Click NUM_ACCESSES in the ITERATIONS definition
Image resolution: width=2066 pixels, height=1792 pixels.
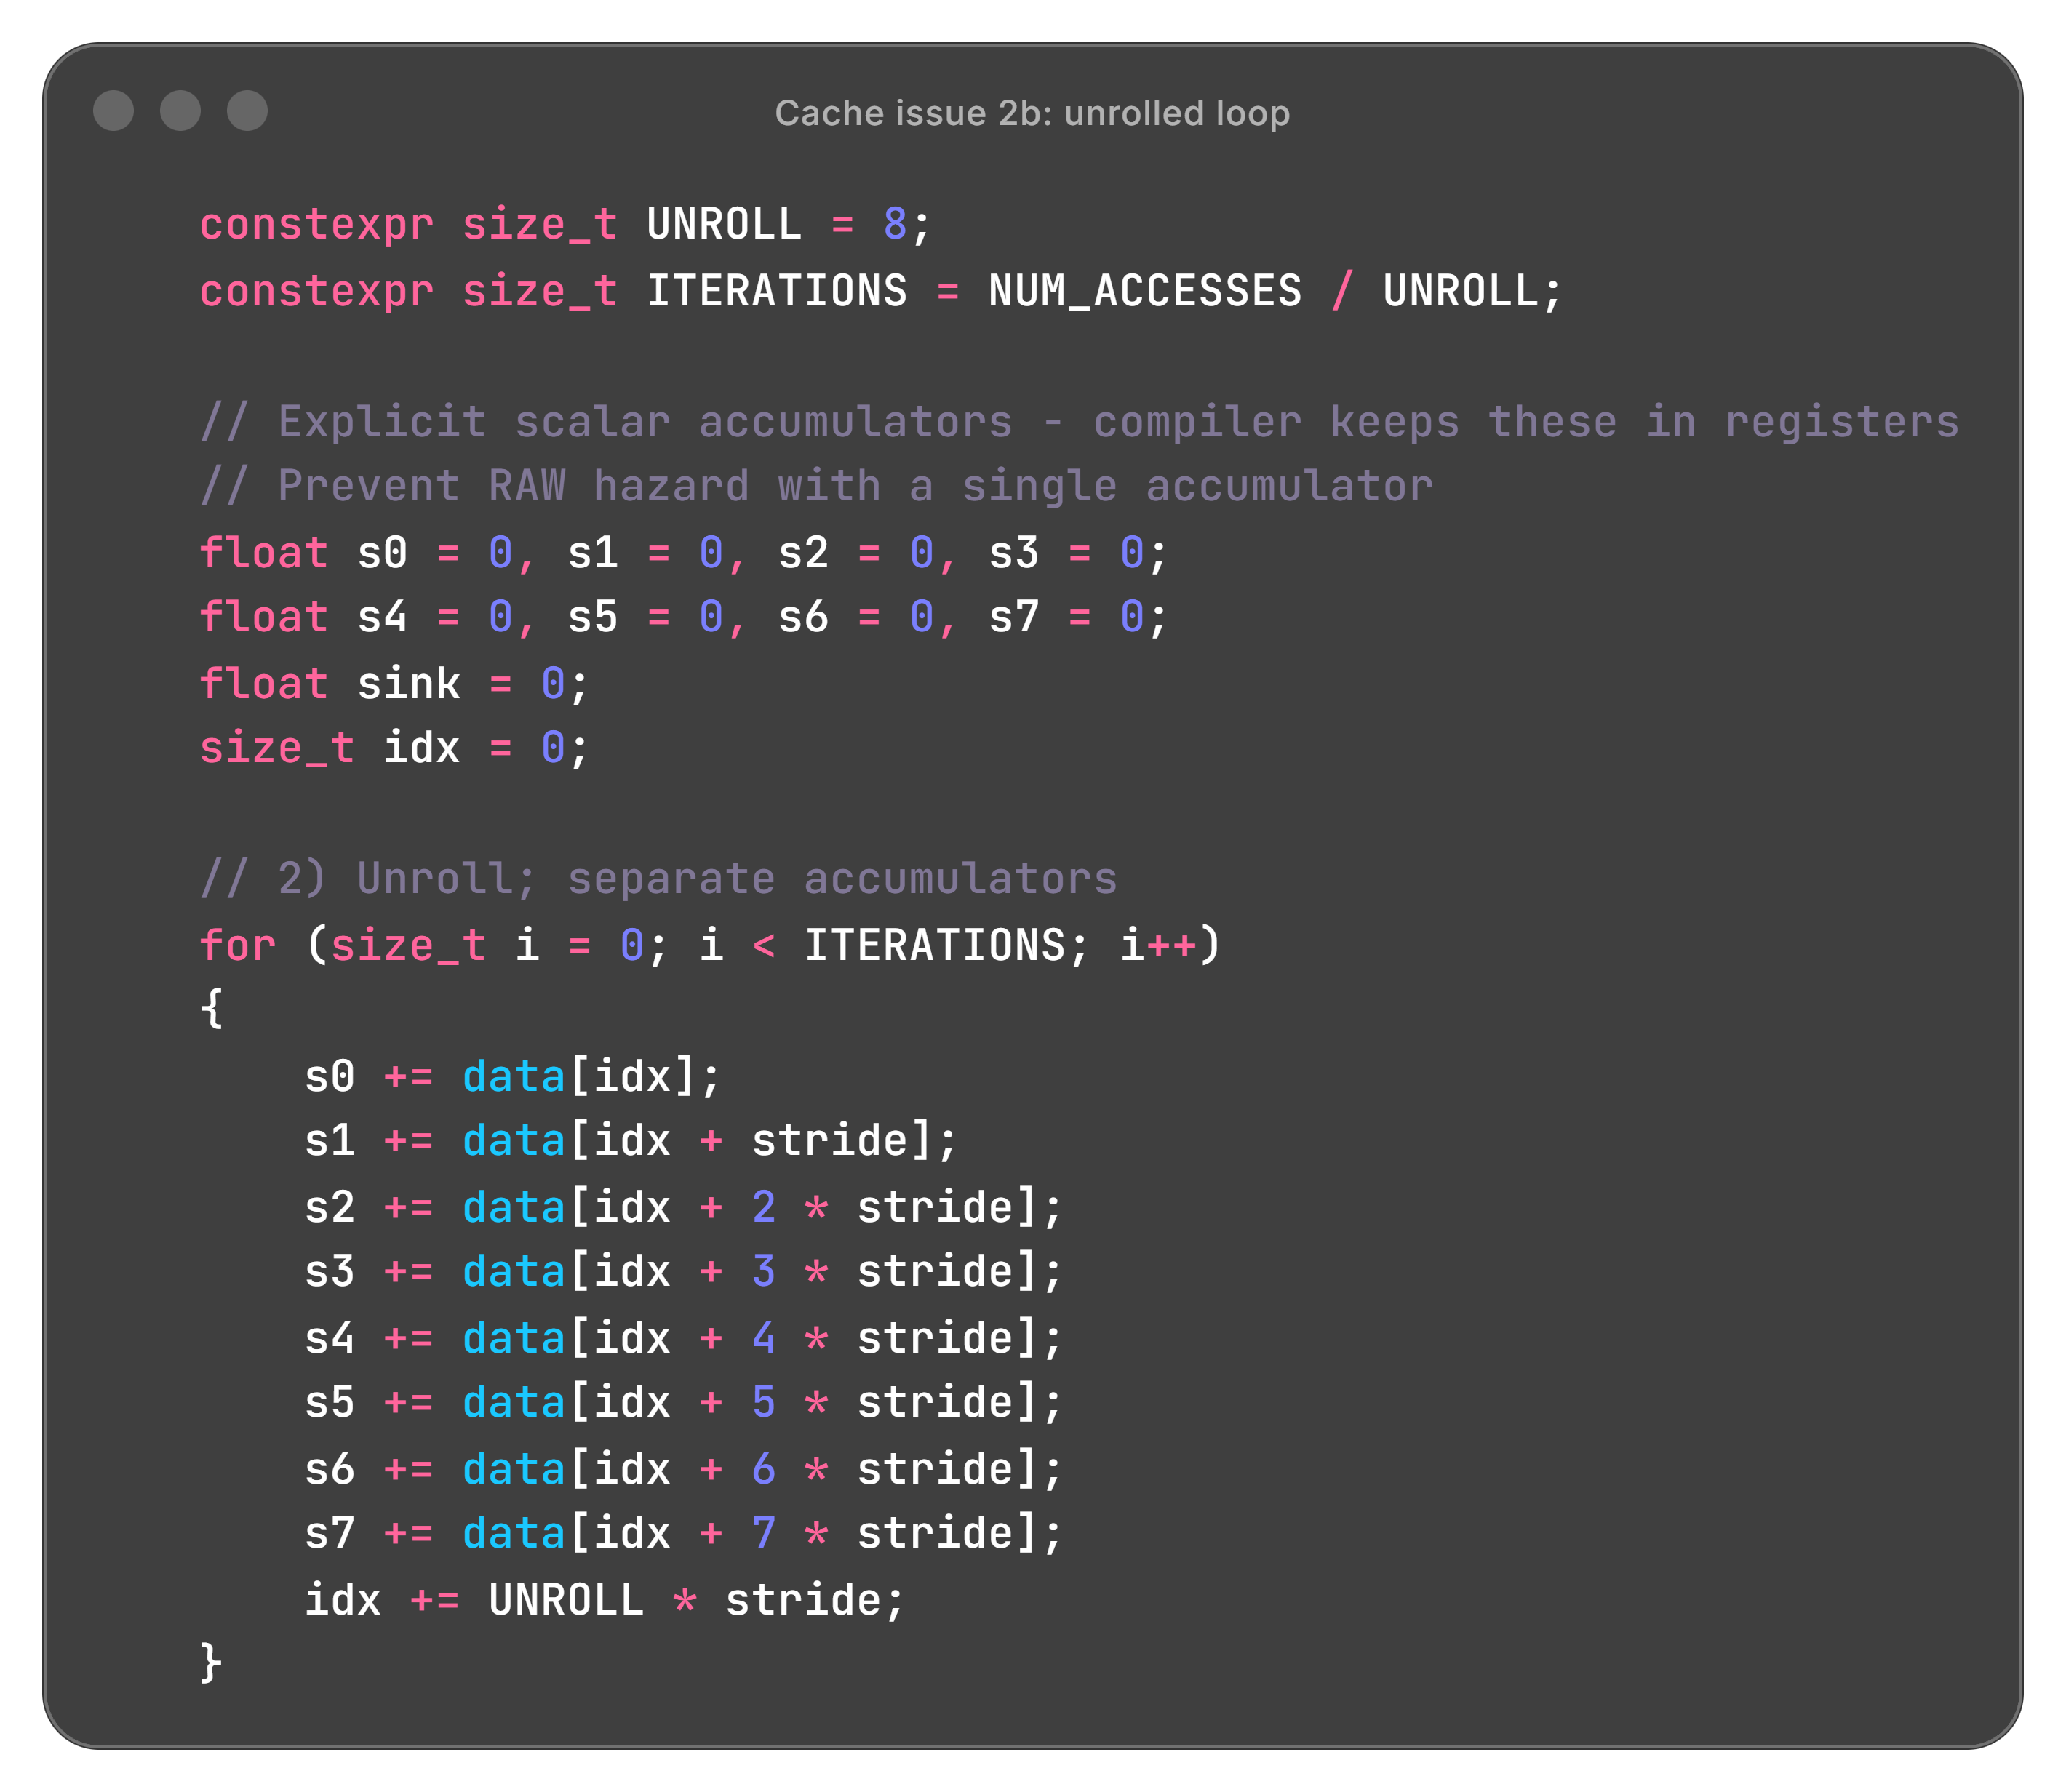click(1144, 291)
